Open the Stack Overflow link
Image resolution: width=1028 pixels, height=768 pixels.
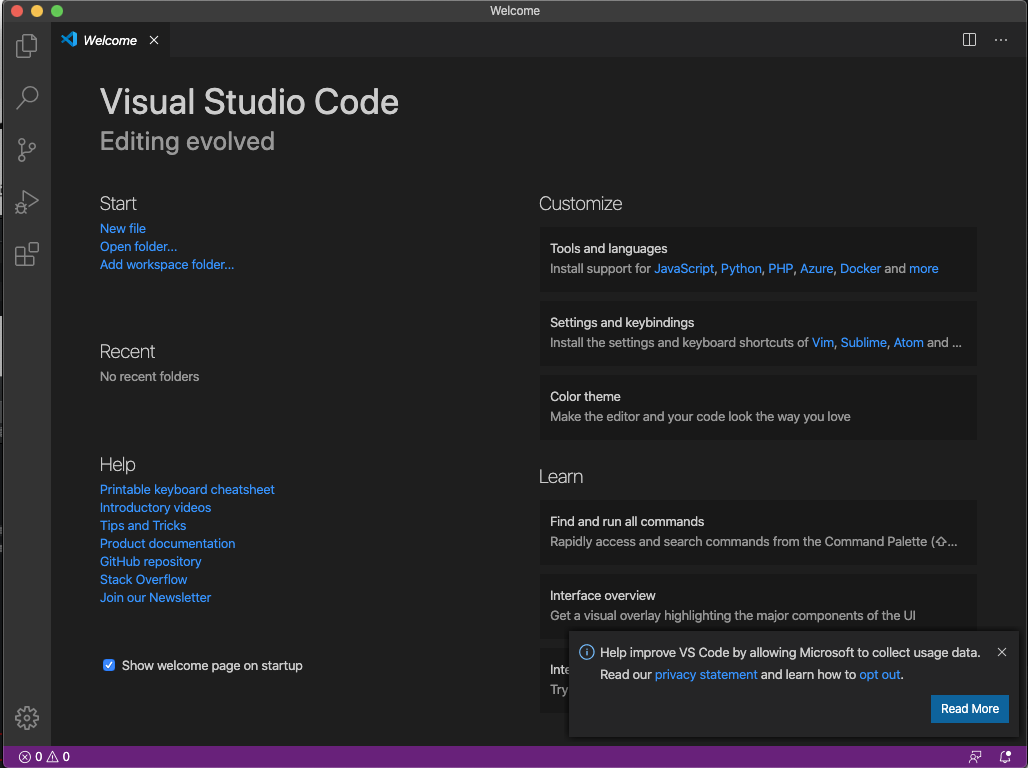[144, 580]
